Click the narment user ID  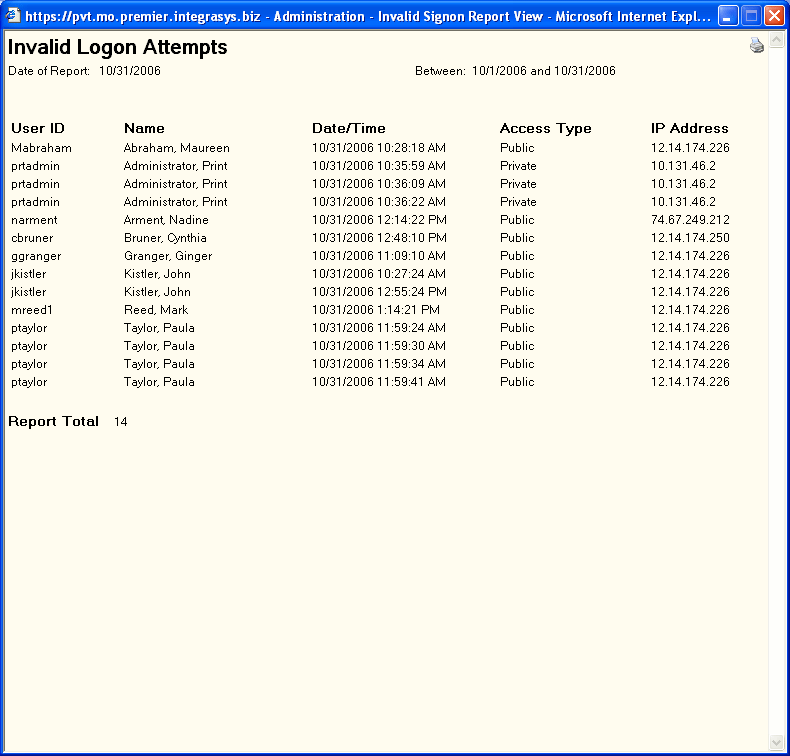[34, 220]
